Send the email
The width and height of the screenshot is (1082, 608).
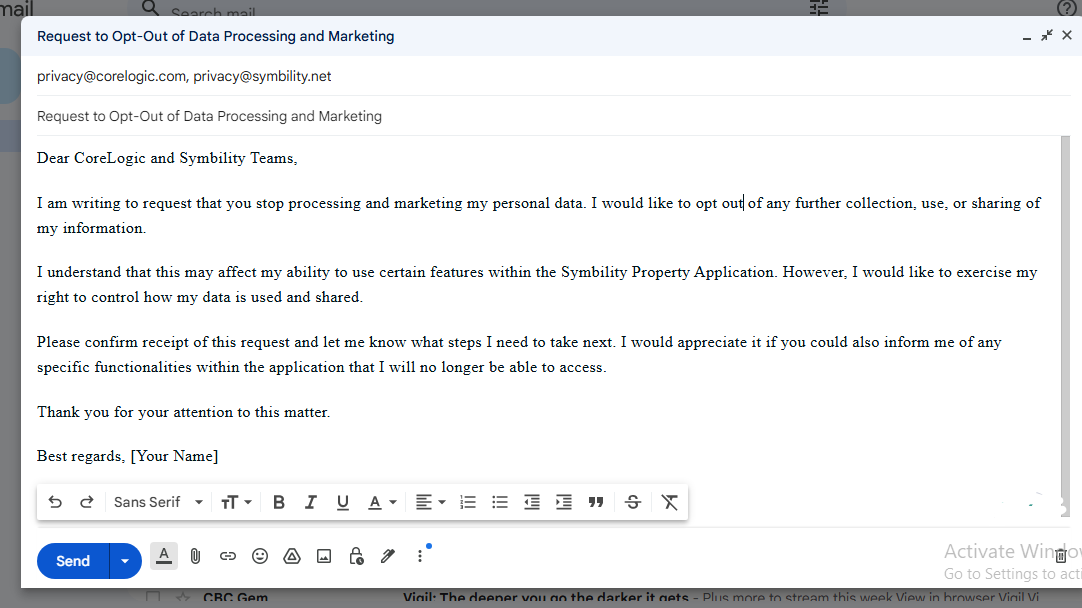click(x=73, y=560)
